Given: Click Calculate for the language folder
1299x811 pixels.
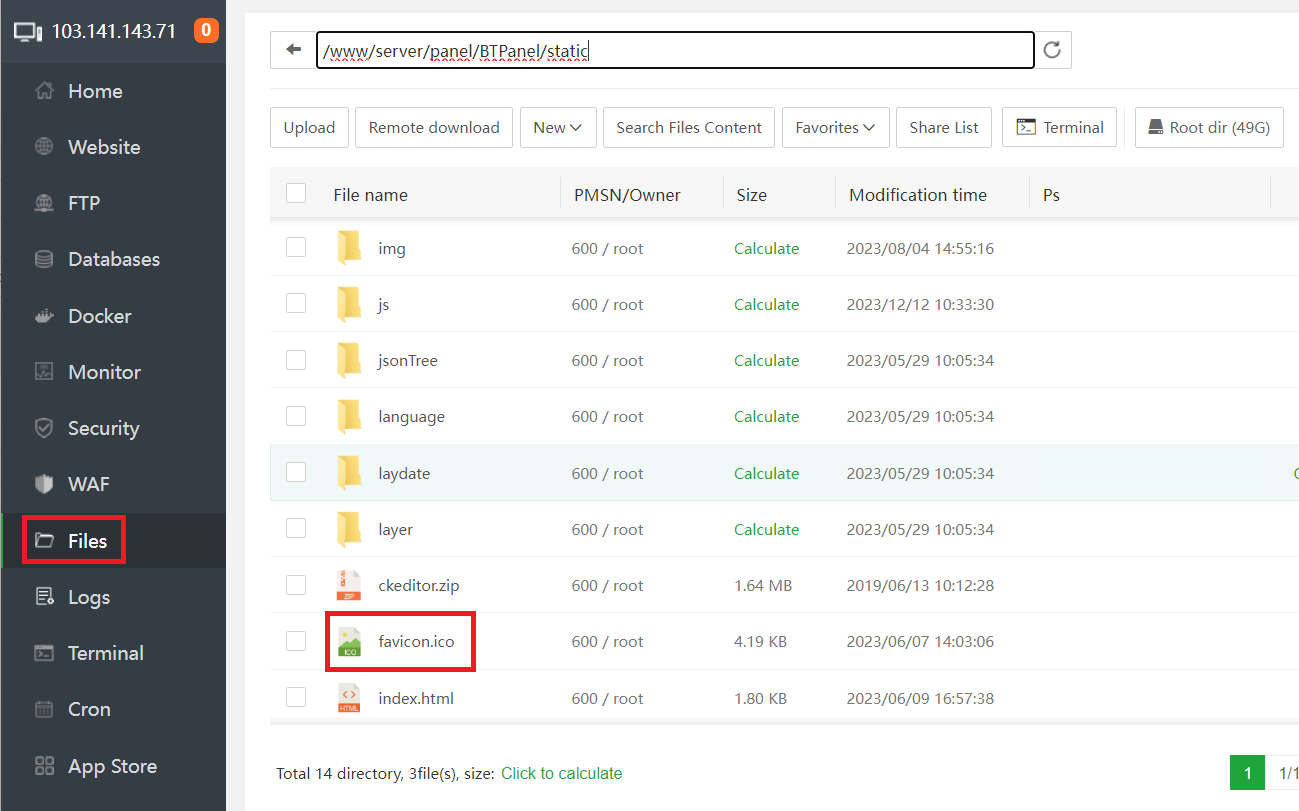Looking at the screenshot, I should pyautogui.click(x=766, y=417).
